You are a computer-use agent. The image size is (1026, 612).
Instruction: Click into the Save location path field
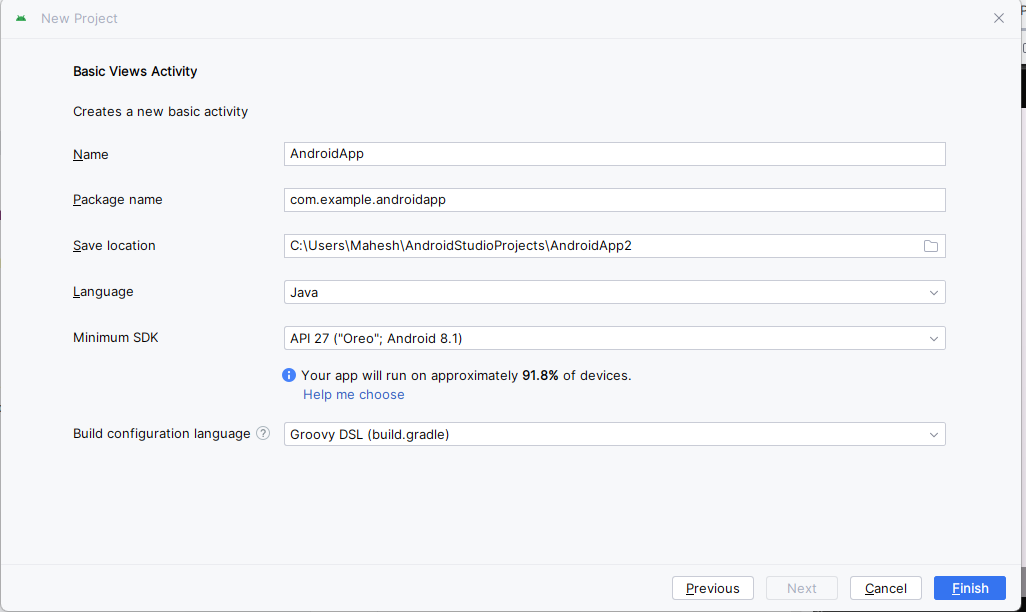click(x=600, y=246)
